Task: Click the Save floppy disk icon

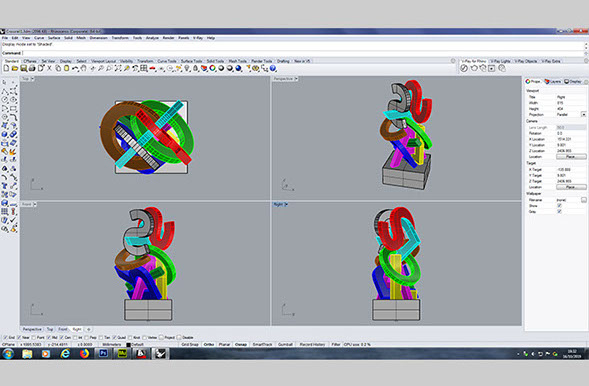Action: pos(23,68)
